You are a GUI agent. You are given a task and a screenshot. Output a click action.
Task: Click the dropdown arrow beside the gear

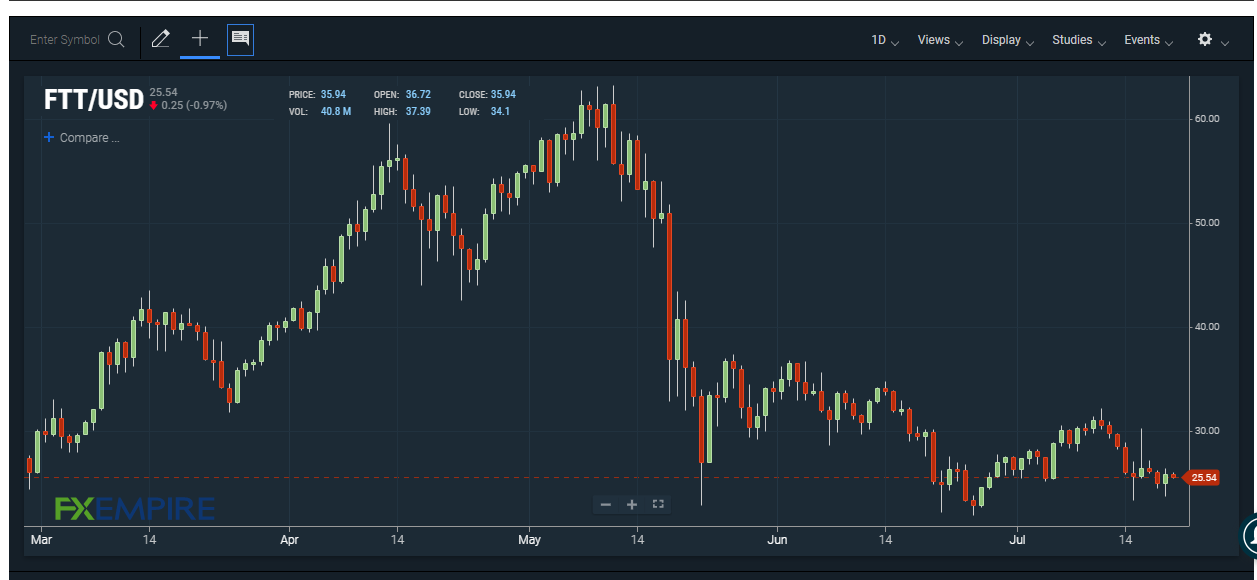(x=1225, y=43)
